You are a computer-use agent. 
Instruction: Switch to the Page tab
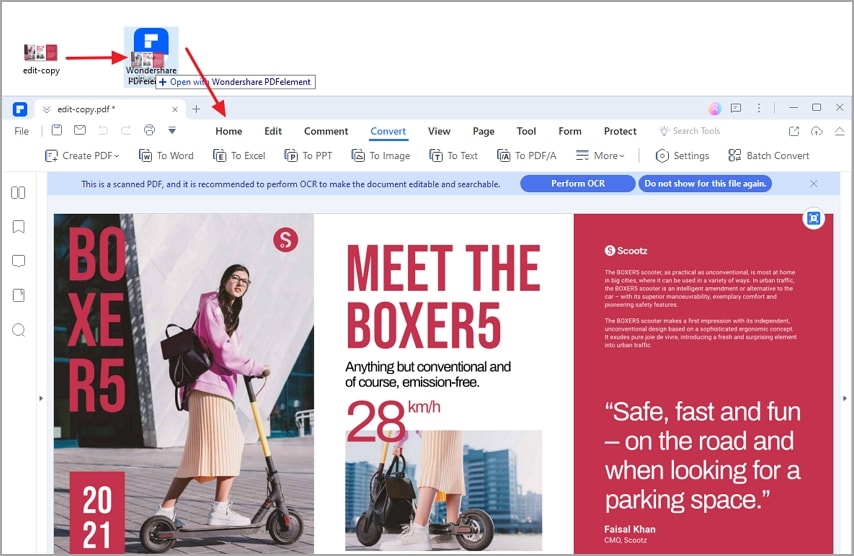pyautogui.click(x=484, y=131)
